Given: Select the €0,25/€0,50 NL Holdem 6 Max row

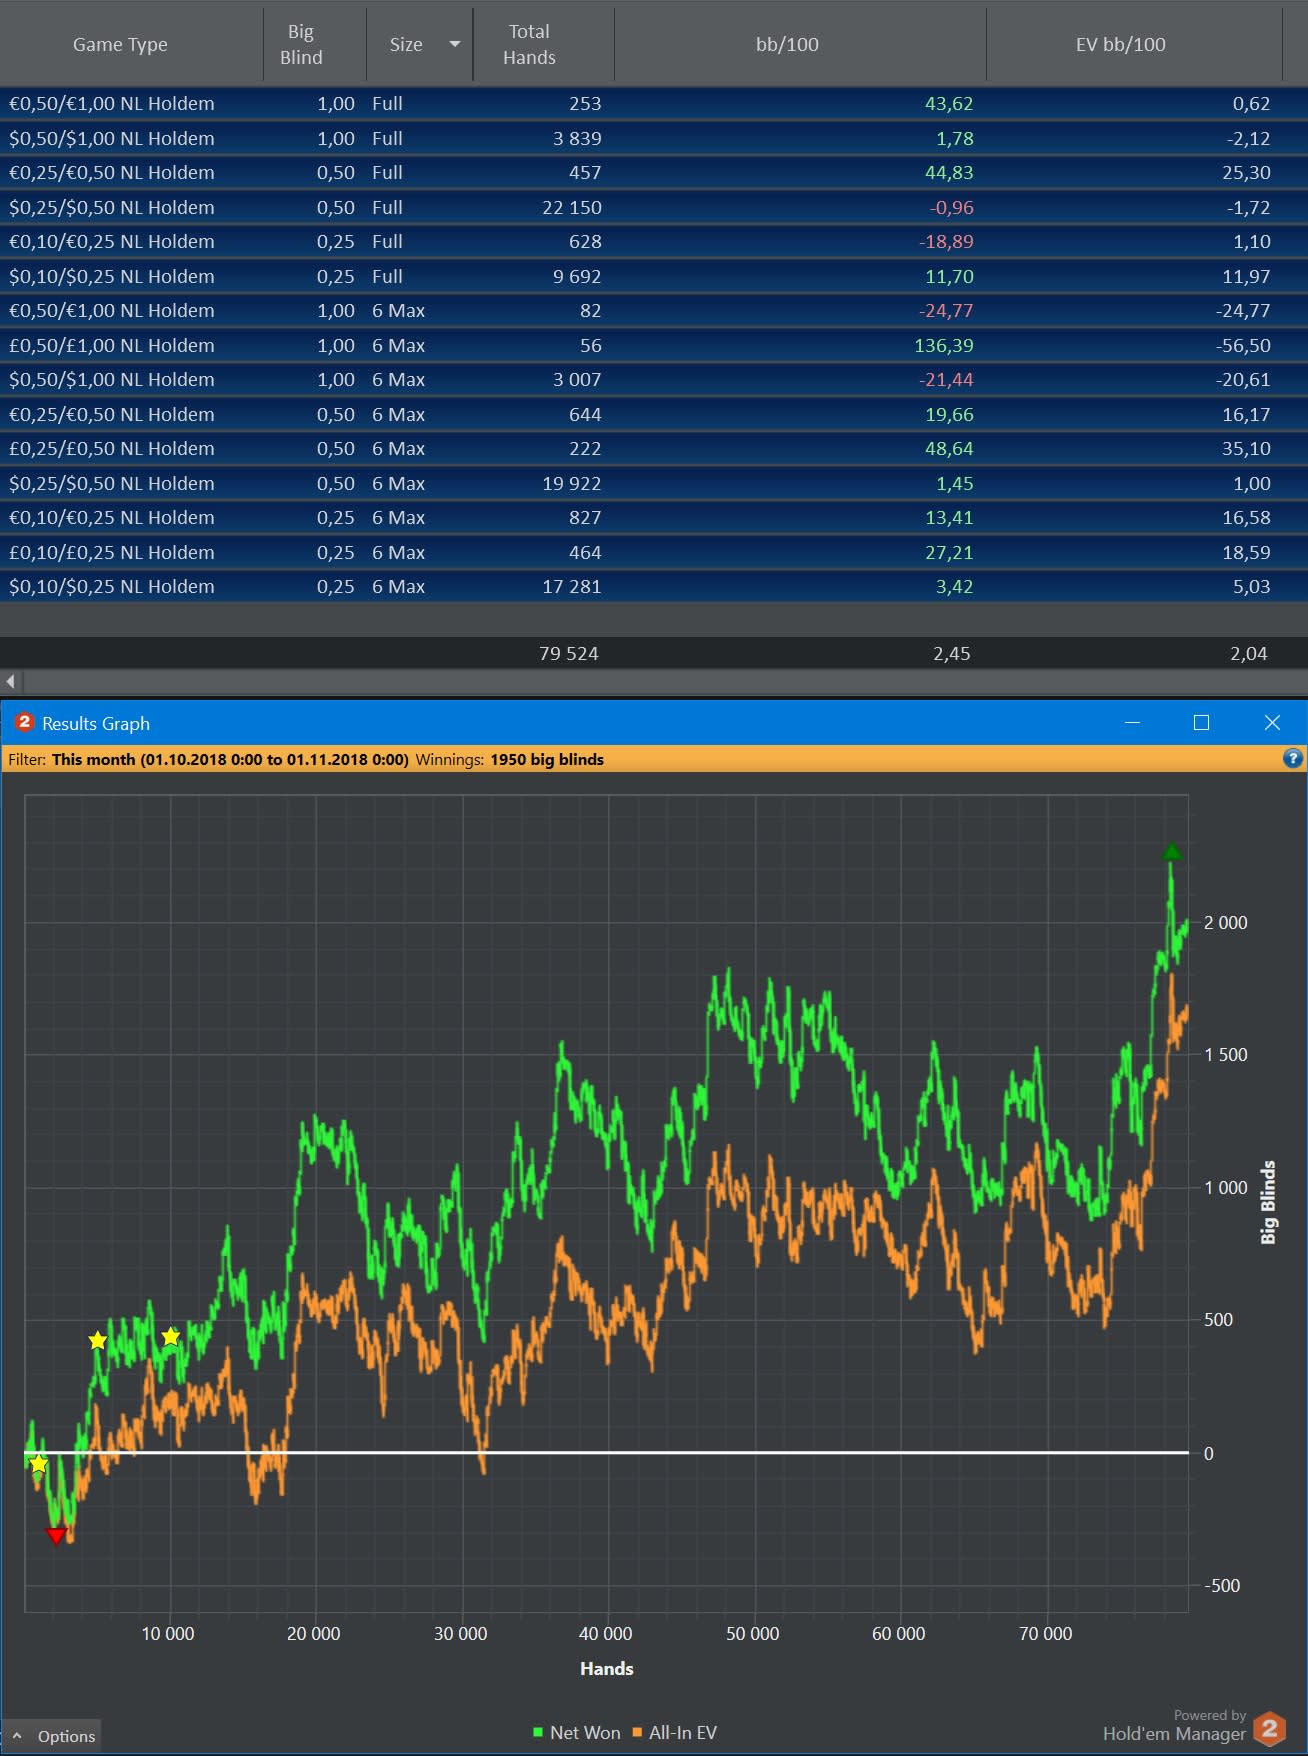Looking at the screenshot, I should pos(654,414).
